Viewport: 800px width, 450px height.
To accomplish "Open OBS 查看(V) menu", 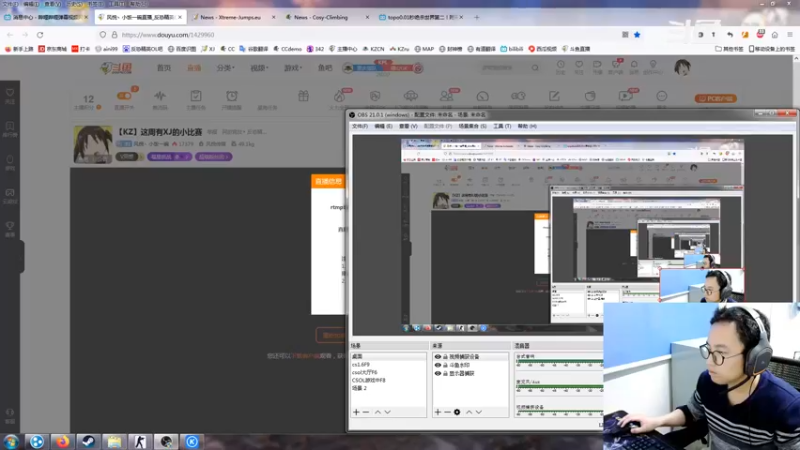I will pyautogui.click(x=408, y=126).
